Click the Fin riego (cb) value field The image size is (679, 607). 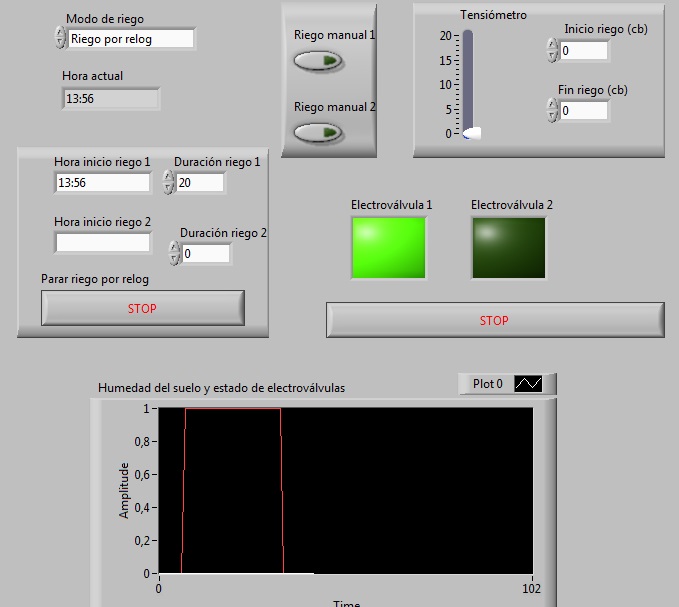tap(584, 111)
